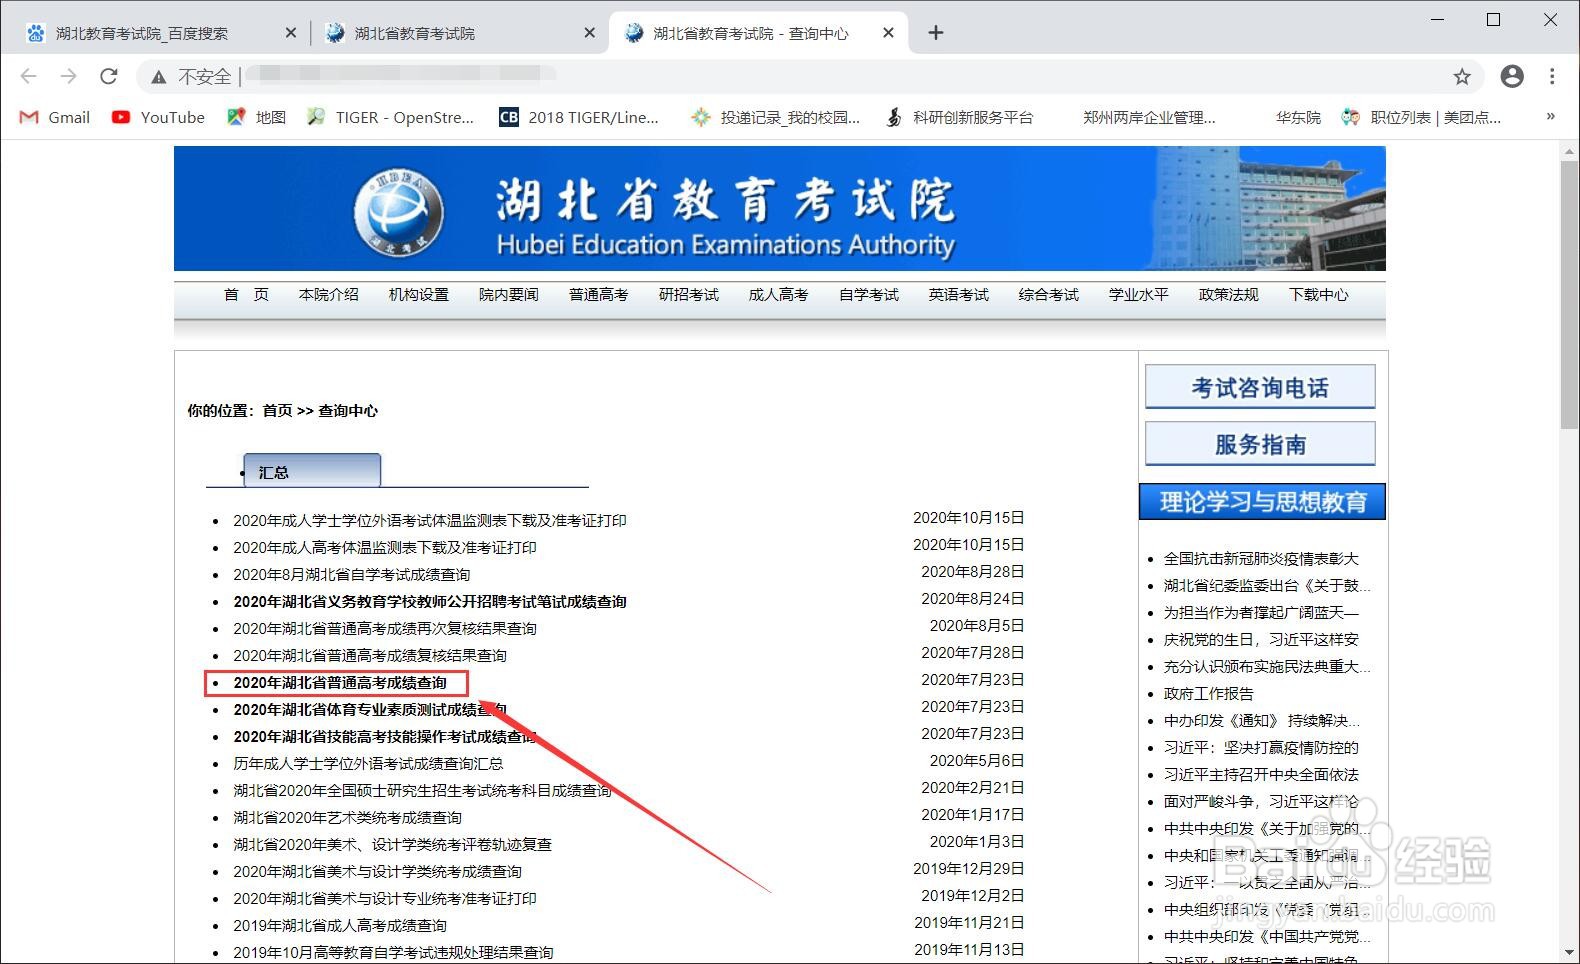Open 2020年8月湖北省自学考试成绩查询 link
This screenshot has width=1580, height=964.
click(351, 575)
